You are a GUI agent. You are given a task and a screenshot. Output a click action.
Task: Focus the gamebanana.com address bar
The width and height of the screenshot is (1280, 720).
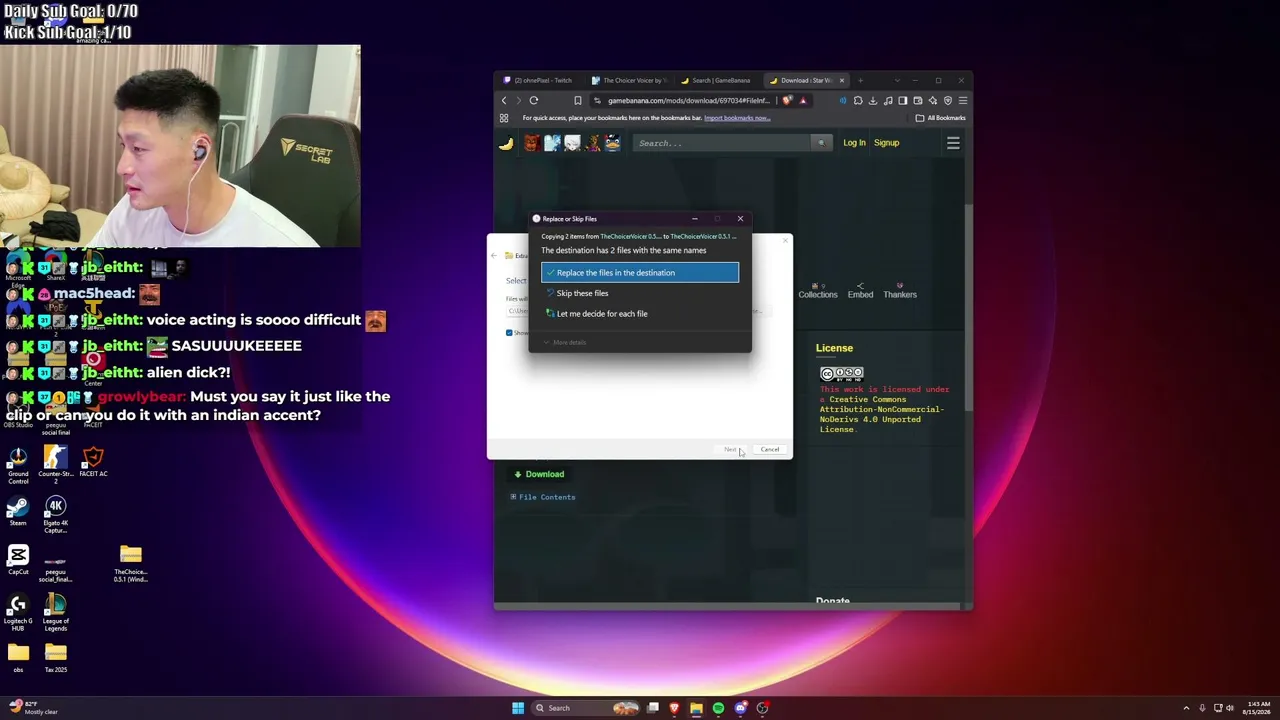(x=689, y=100)
